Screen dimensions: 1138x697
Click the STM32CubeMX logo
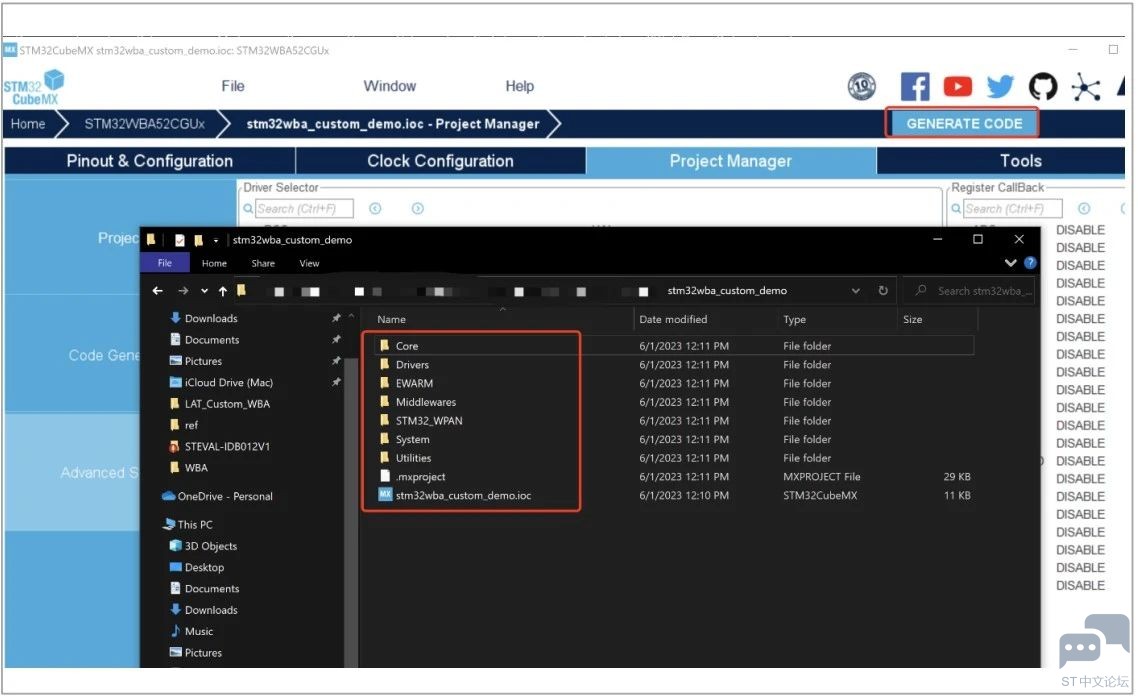33,87
